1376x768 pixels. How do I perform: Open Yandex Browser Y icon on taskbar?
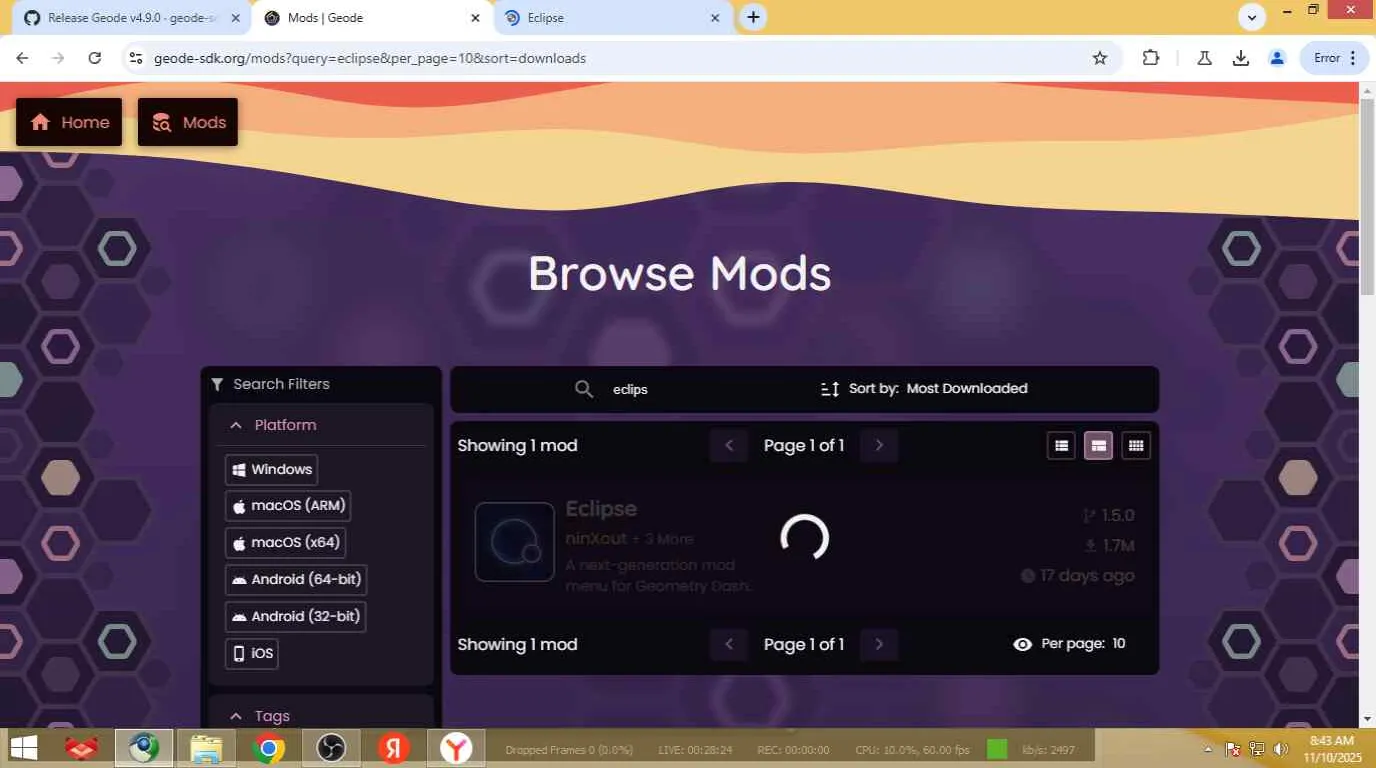(456, 748)
